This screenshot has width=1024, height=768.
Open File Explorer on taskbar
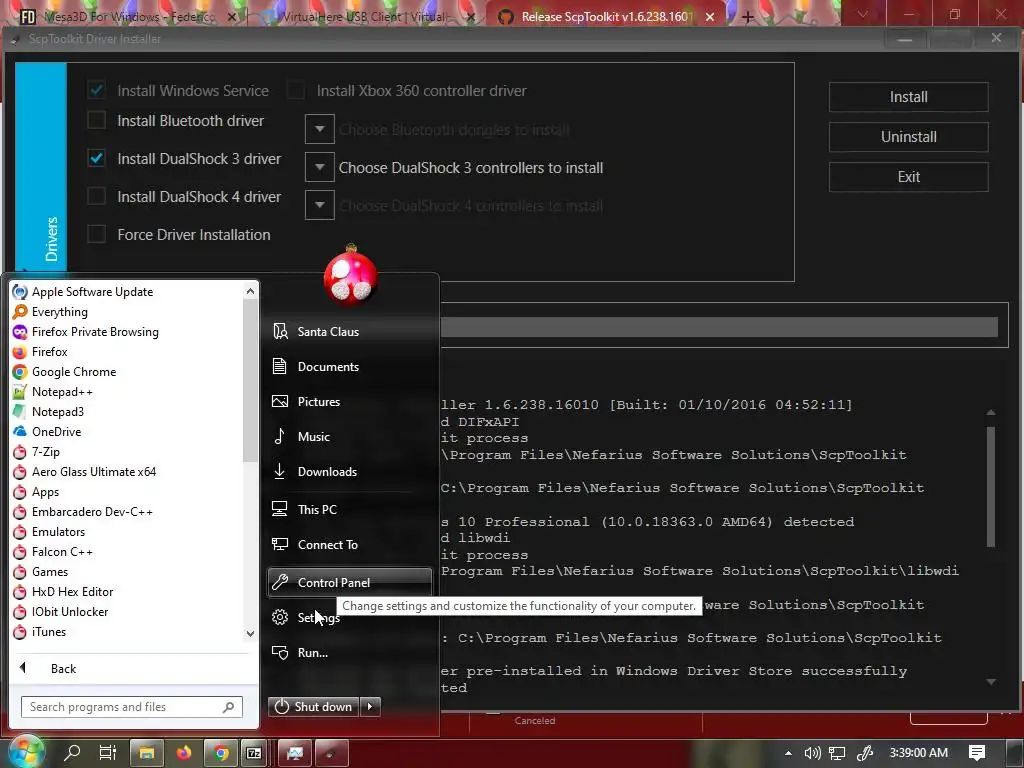point(147,753)
